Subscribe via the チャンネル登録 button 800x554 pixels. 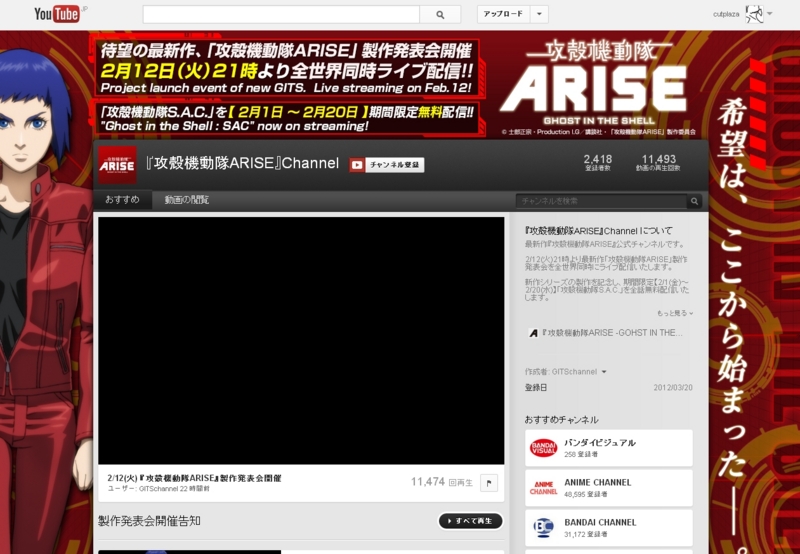click(387, 165)
